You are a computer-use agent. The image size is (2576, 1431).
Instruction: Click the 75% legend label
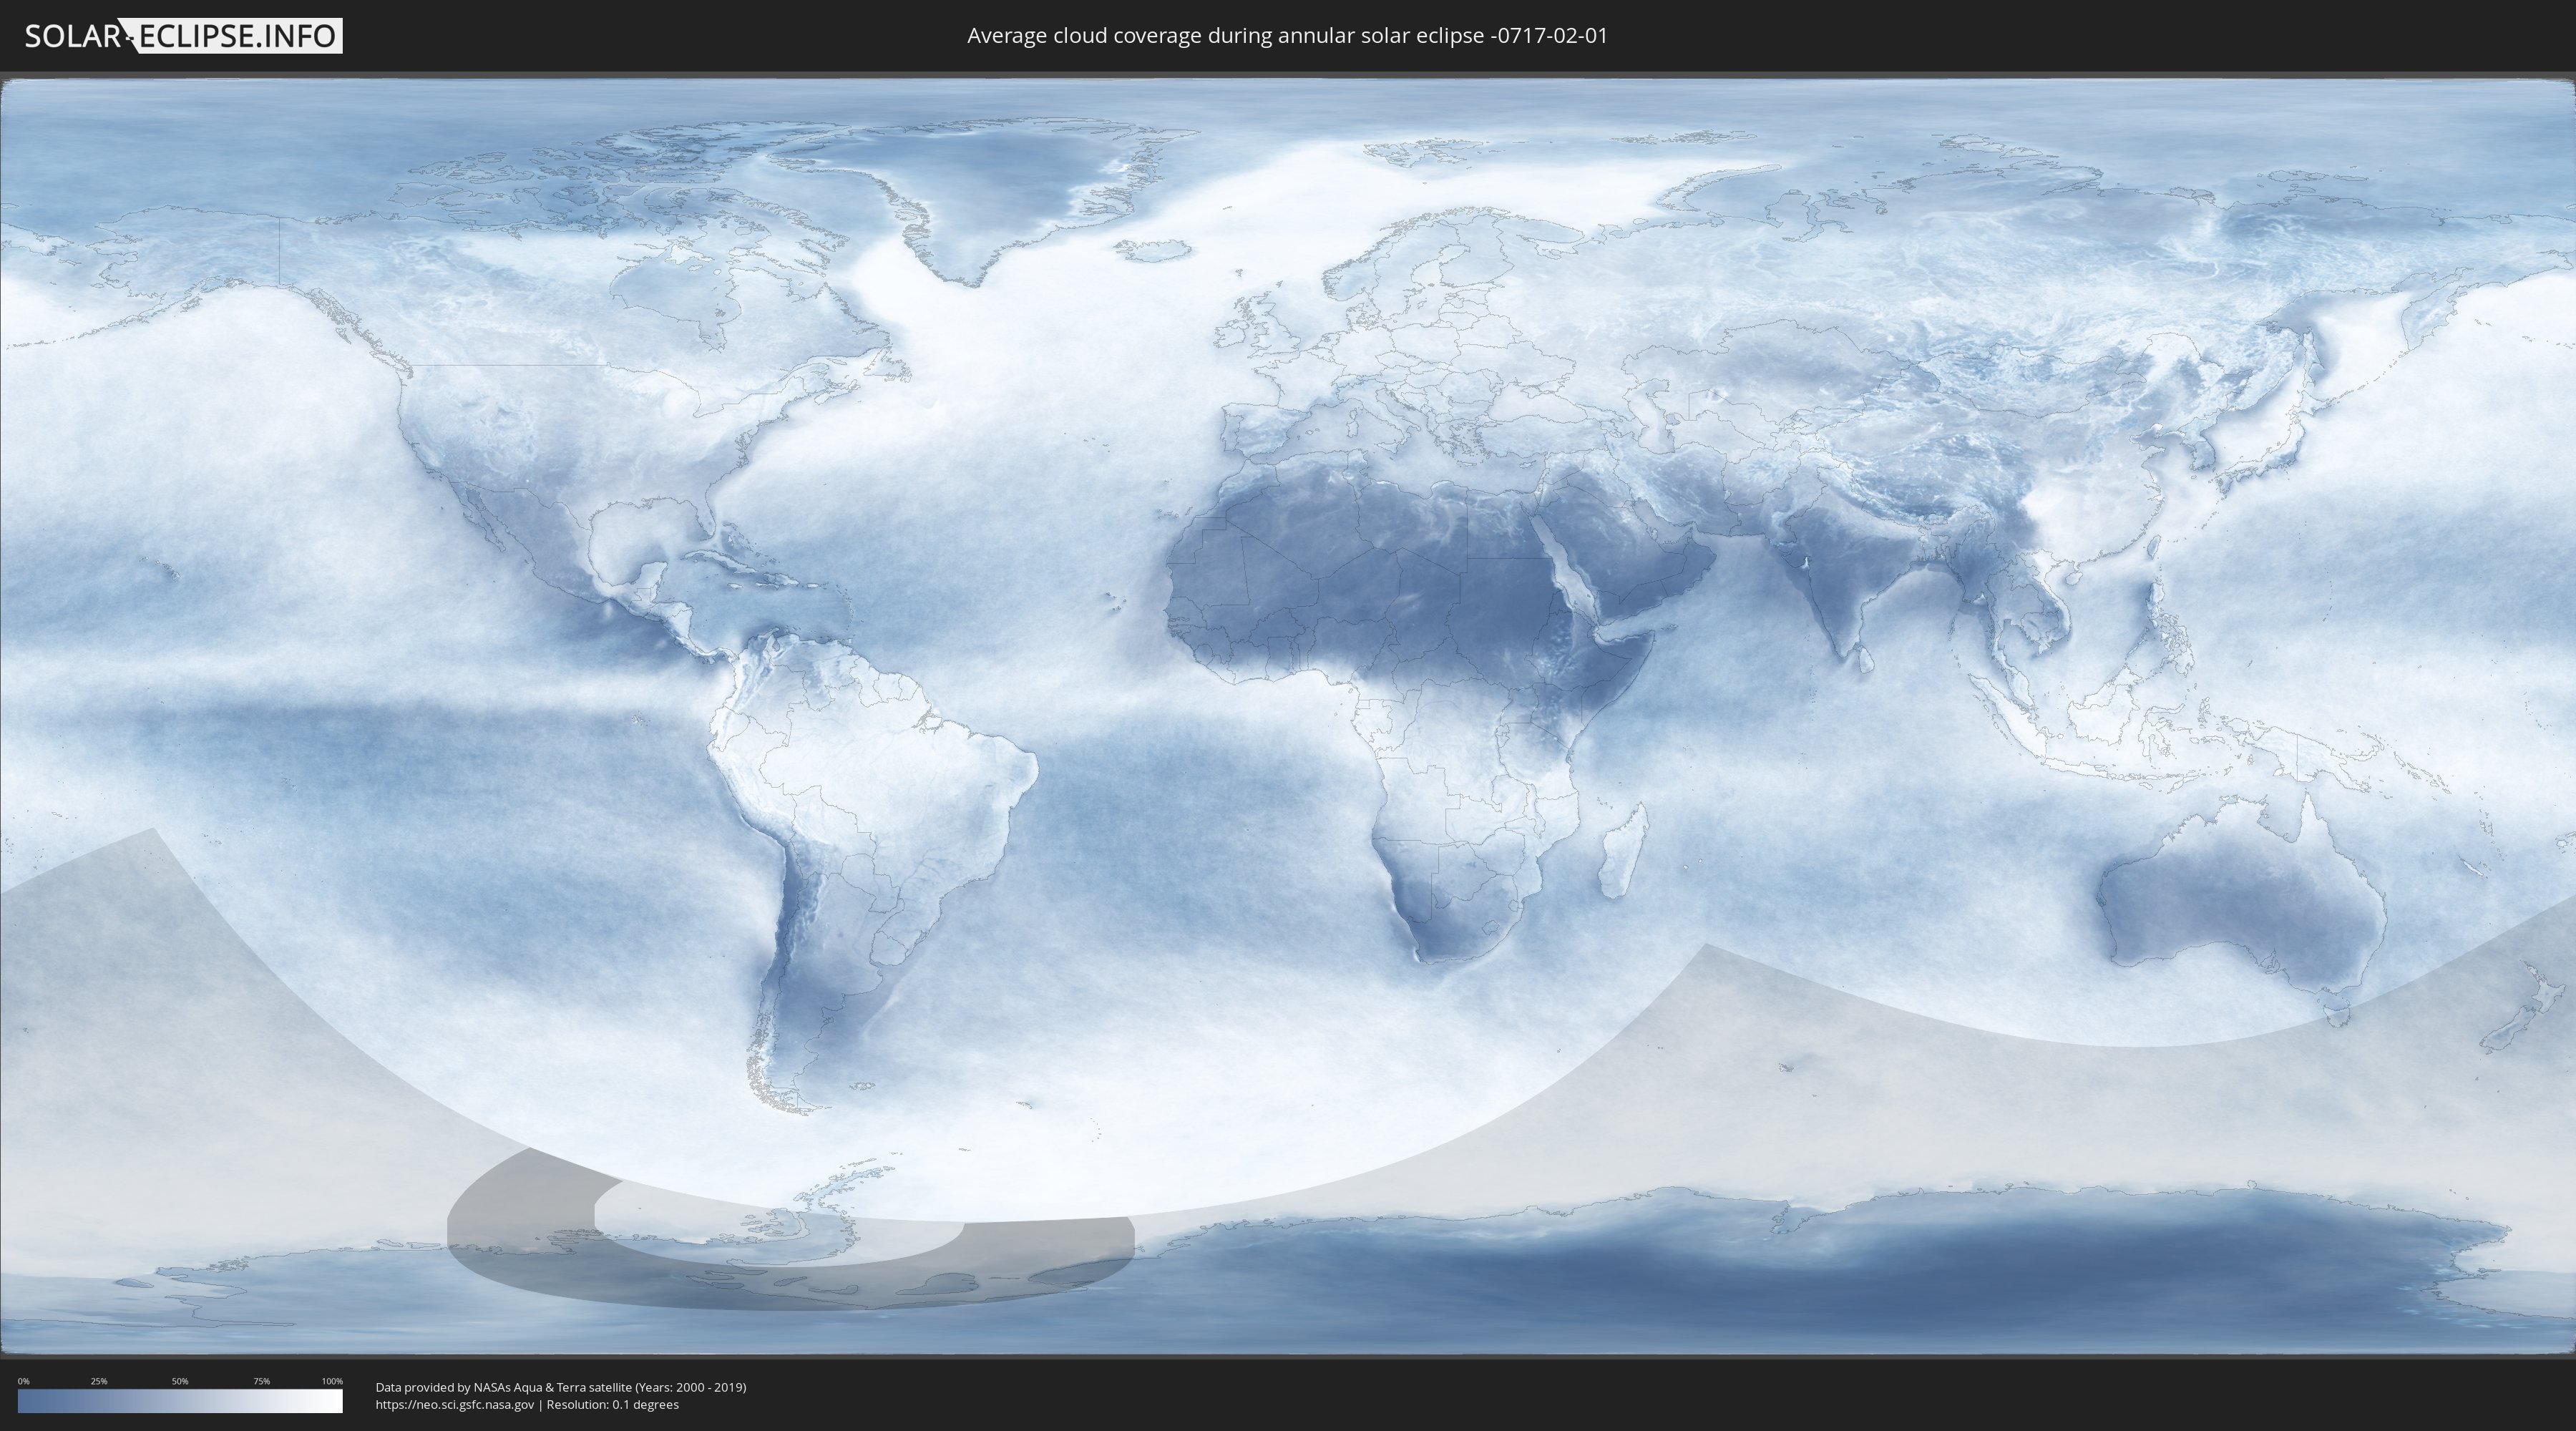point(261,1381)
